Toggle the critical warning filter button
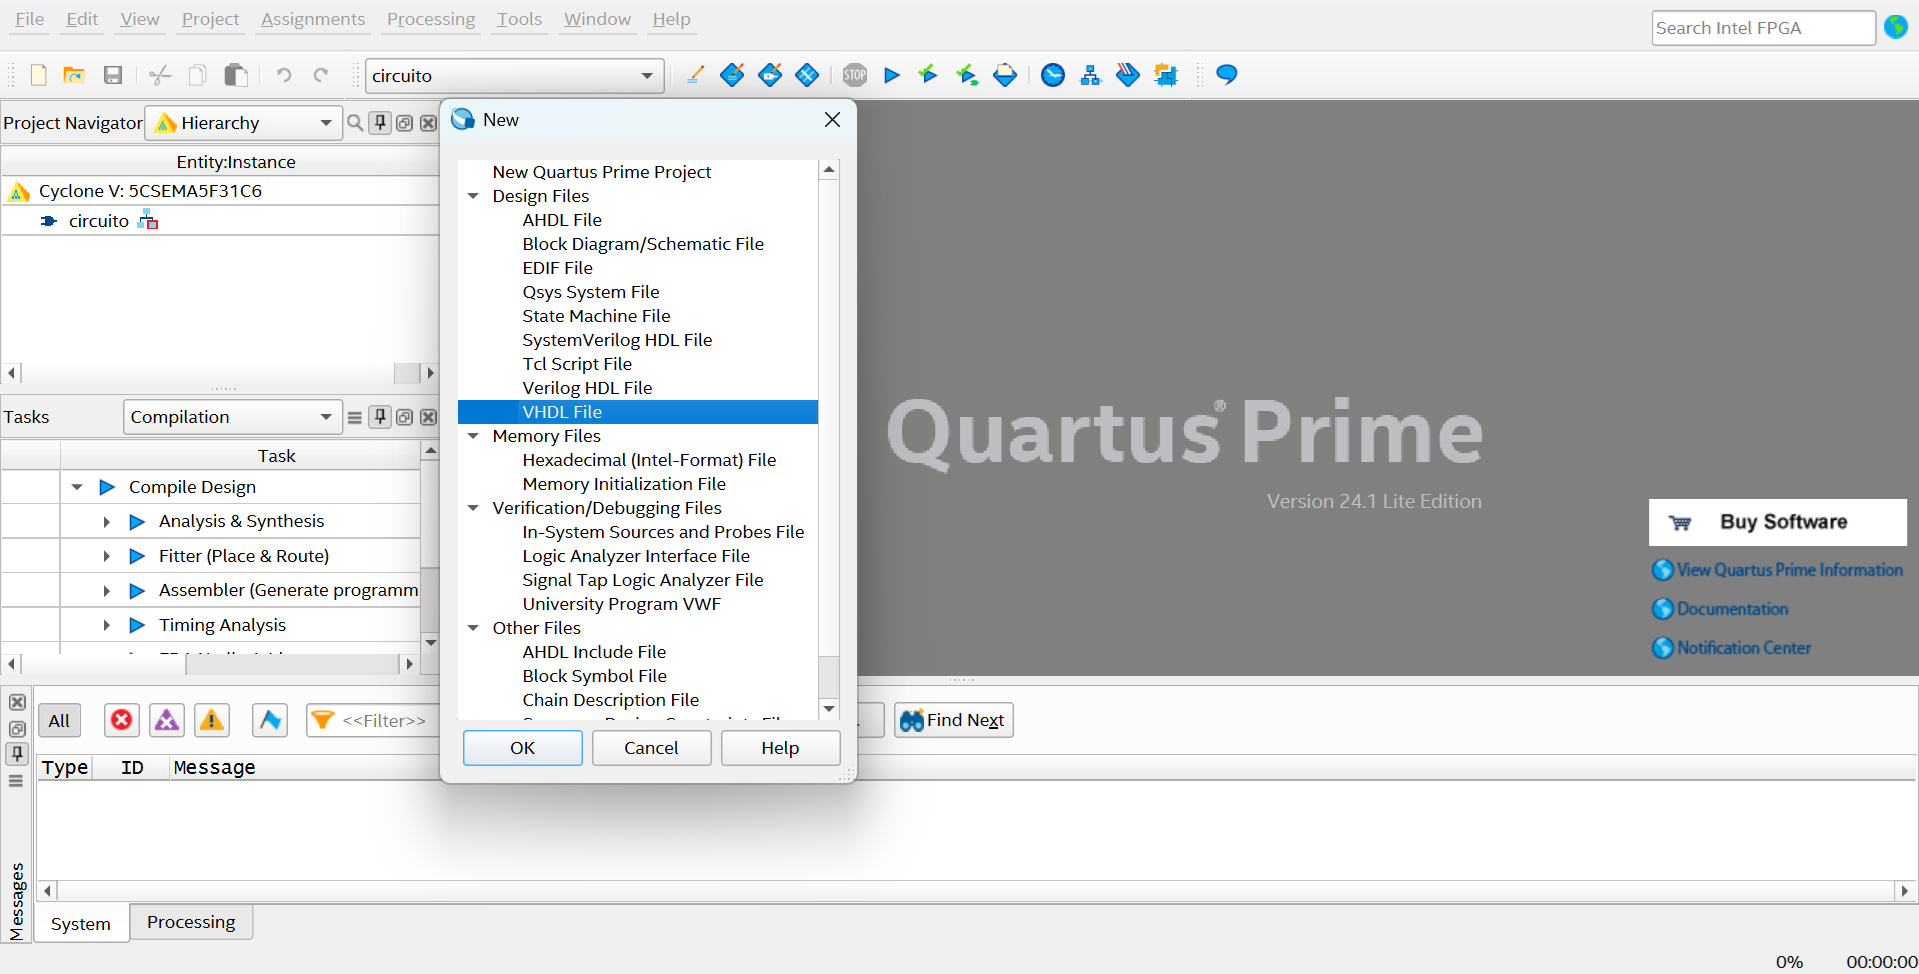The height and width of the screenshot is (974, 1919). tap(167, 720)
